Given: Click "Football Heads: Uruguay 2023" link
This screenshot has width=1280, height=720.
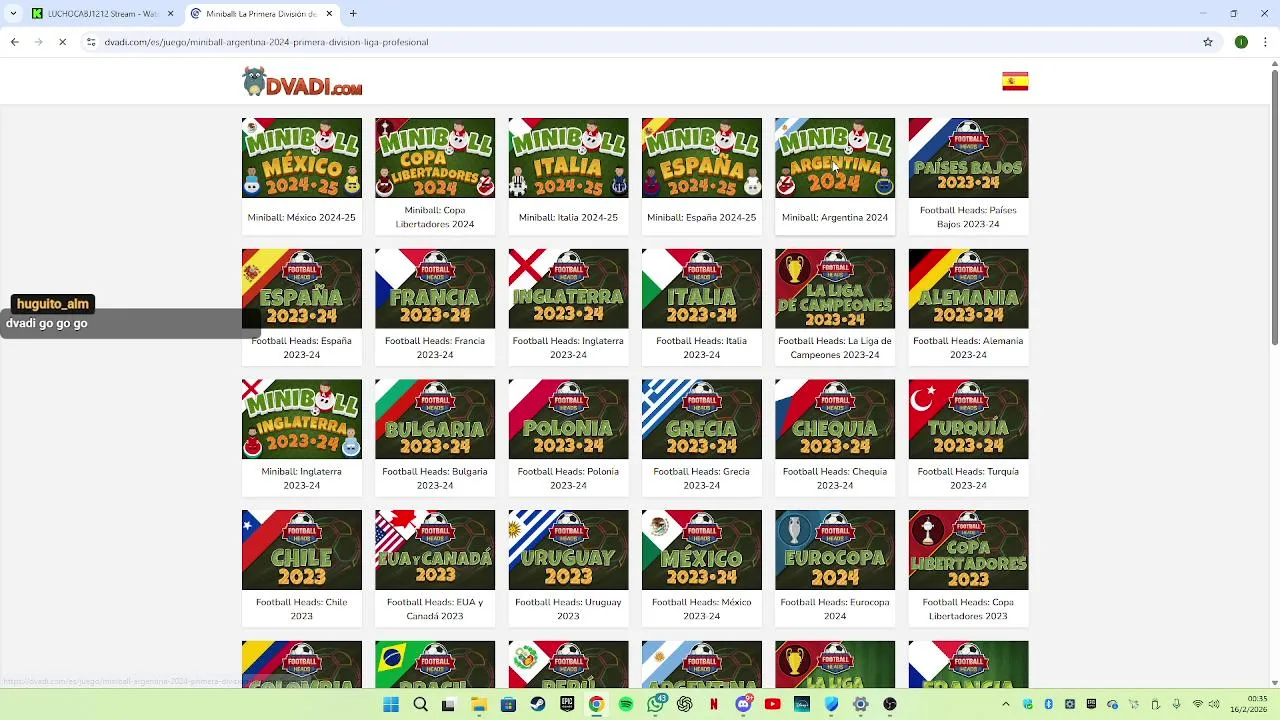Looking at the screenshot, I should pyautogui.click(x=568, y=609).
